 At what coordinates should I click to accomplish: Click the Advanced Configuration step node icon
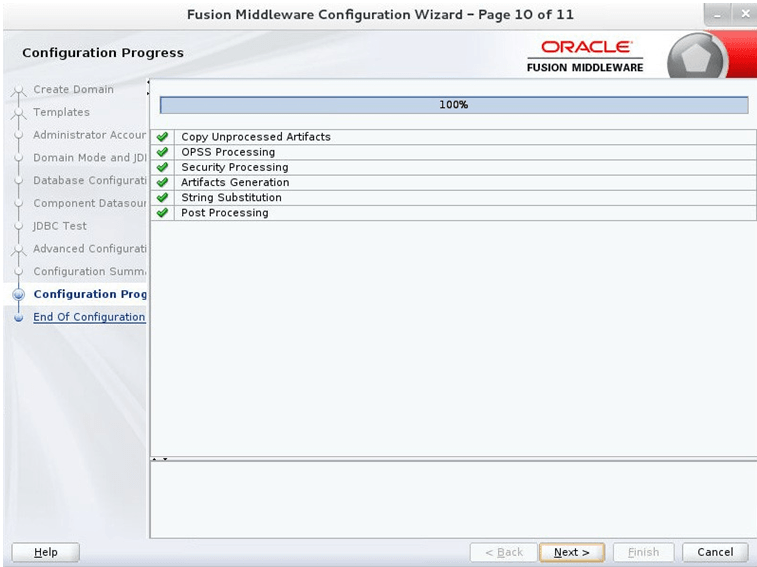(18, 250)
